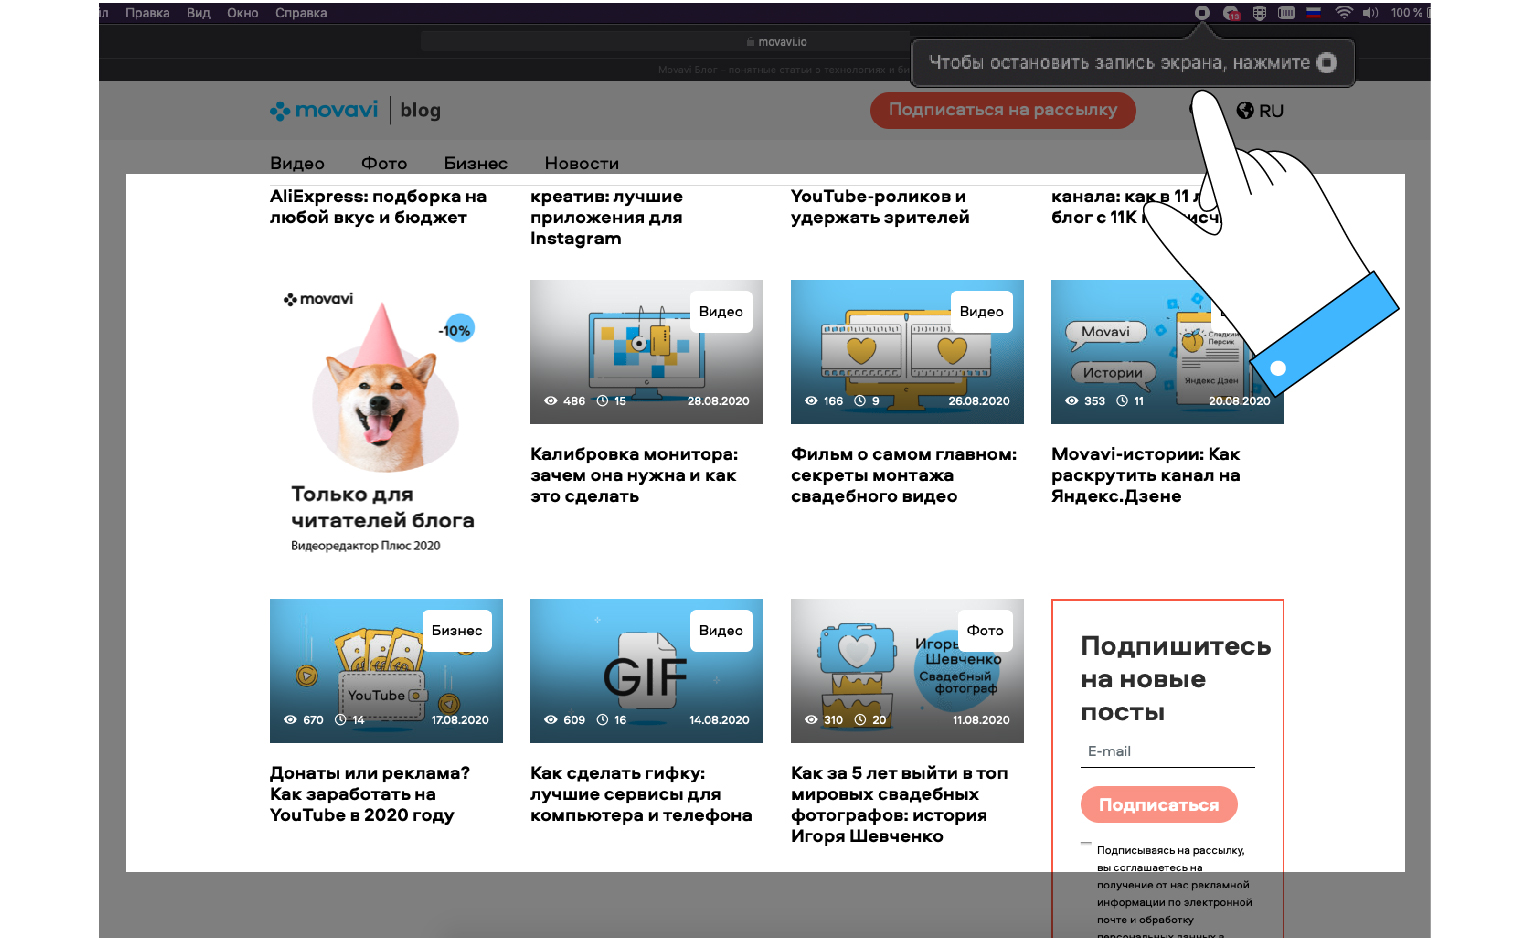This screenshot has width=1517, height=939.
Task: Tick the newsletter consent checkbox
Action: tap(1086, 845)
